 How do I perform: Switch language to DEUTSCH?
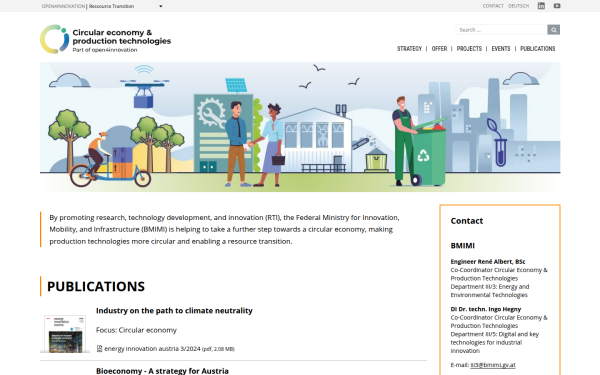[518, 6]
